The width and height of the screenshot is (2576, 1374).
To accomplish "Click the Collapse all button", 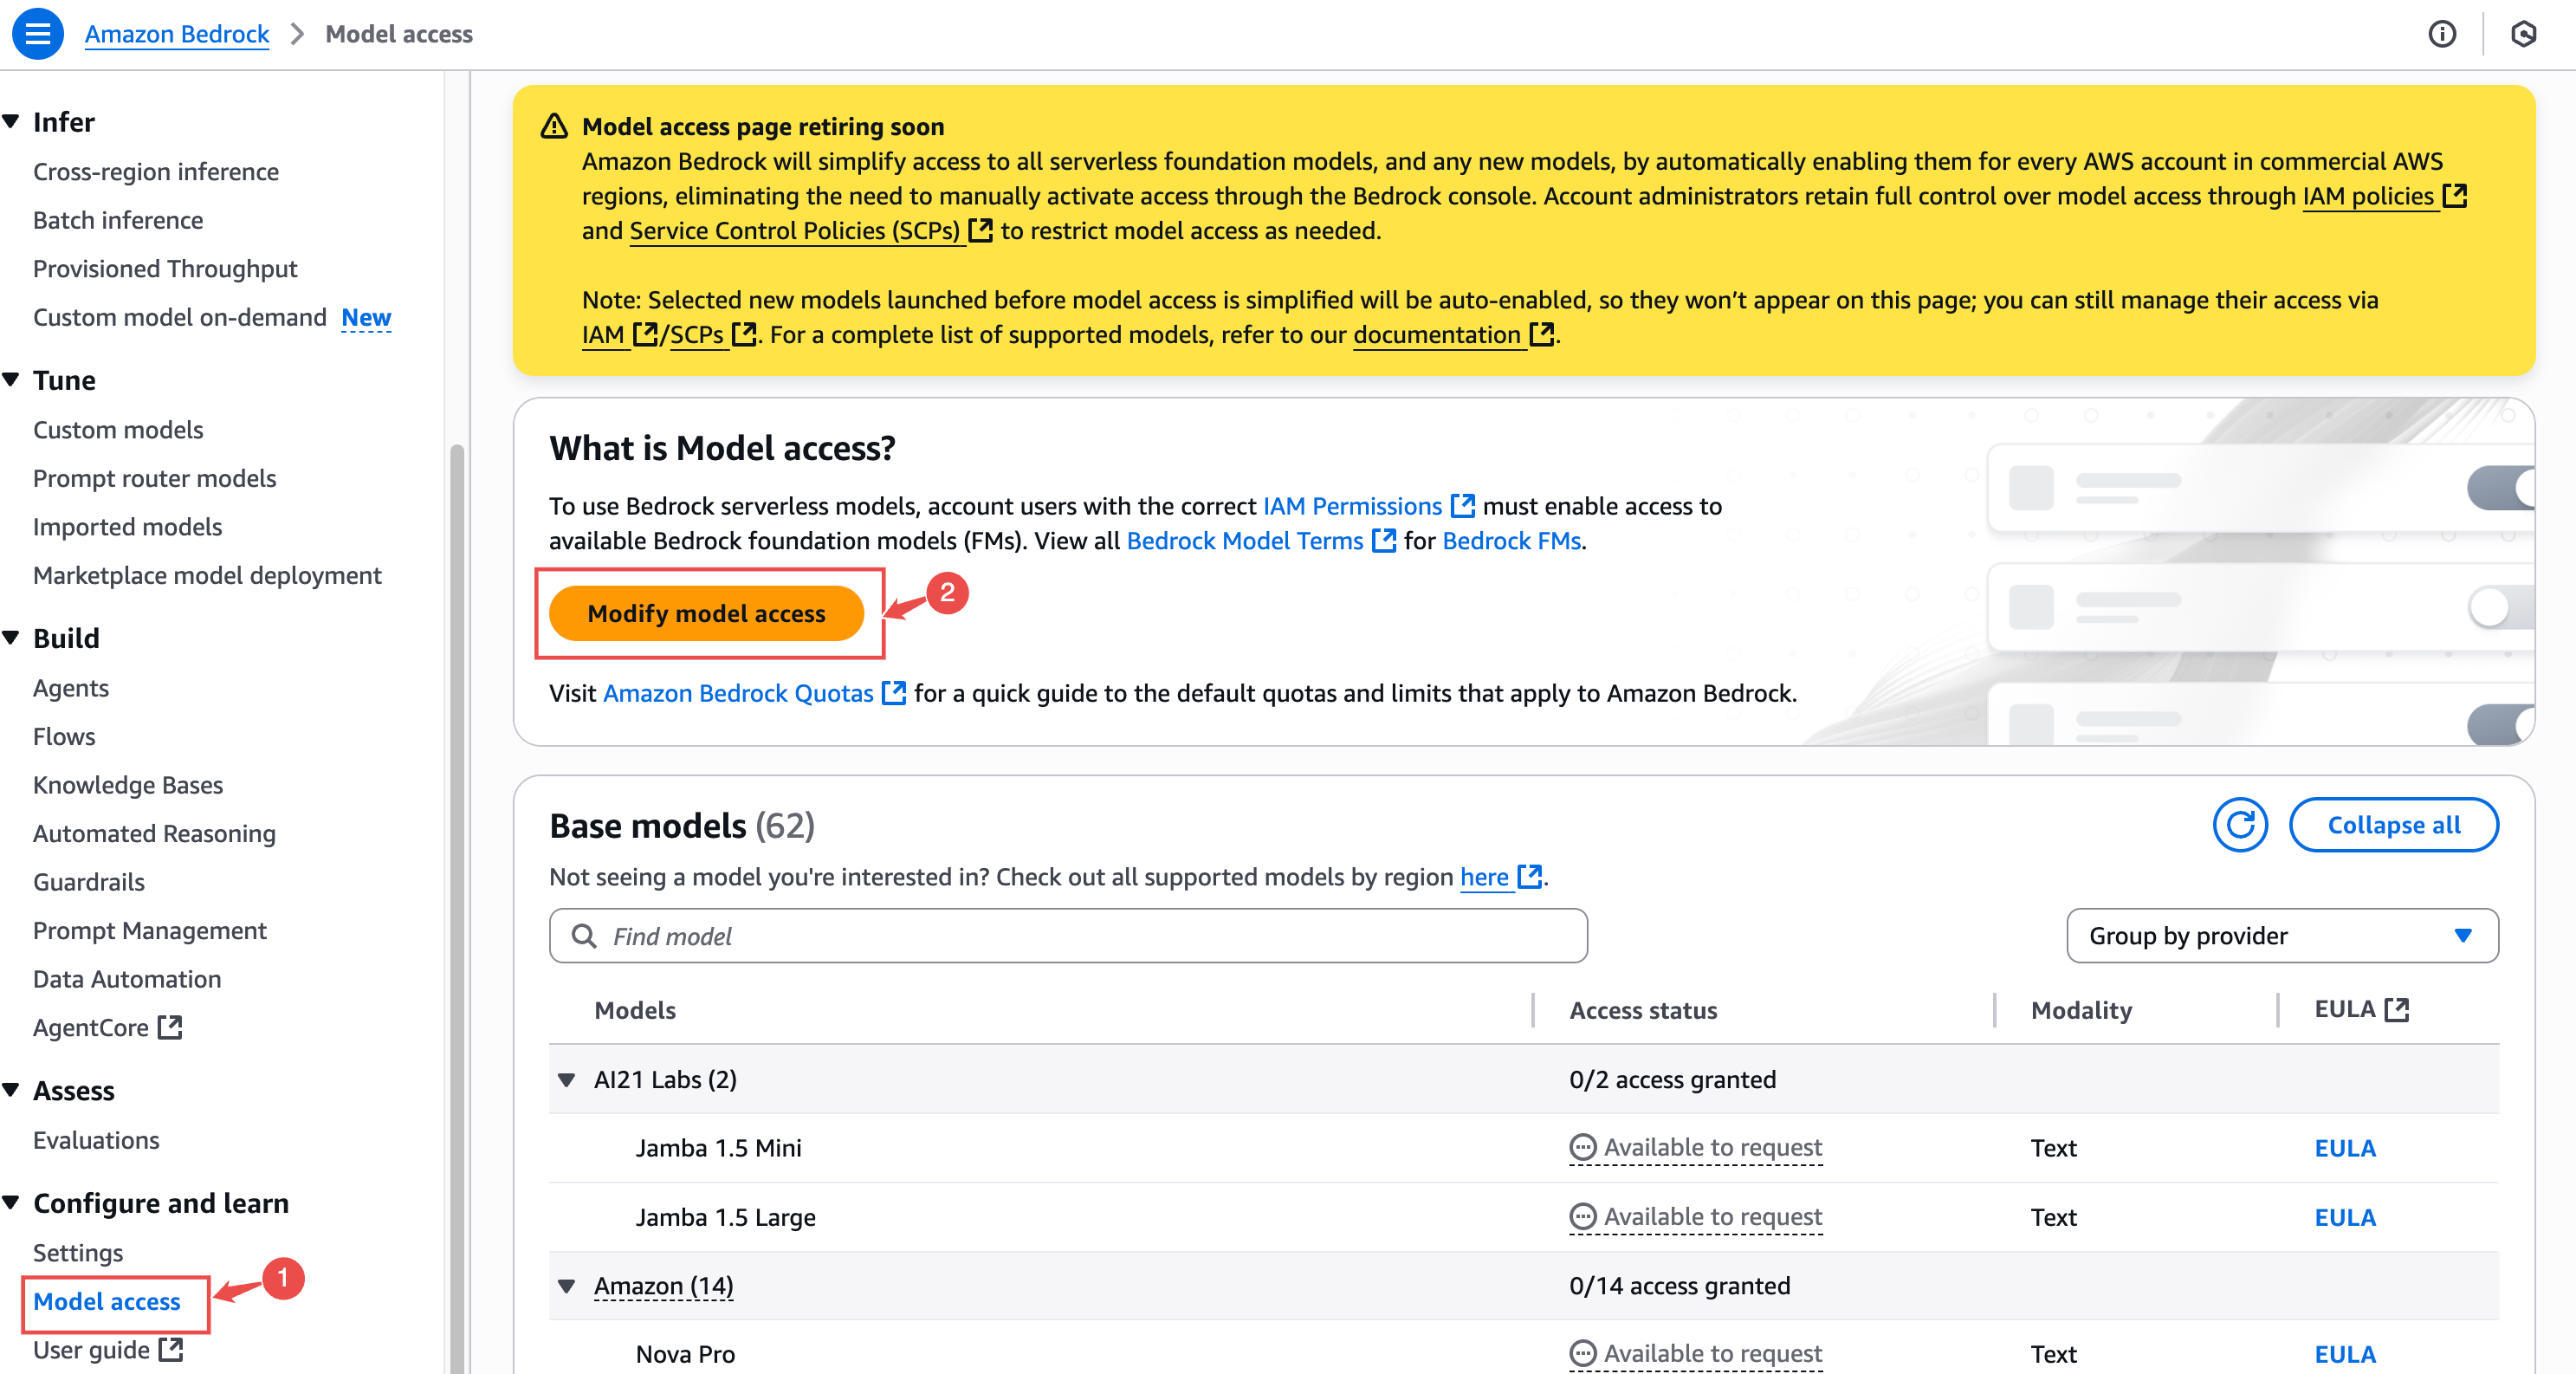I will 2395,825.
